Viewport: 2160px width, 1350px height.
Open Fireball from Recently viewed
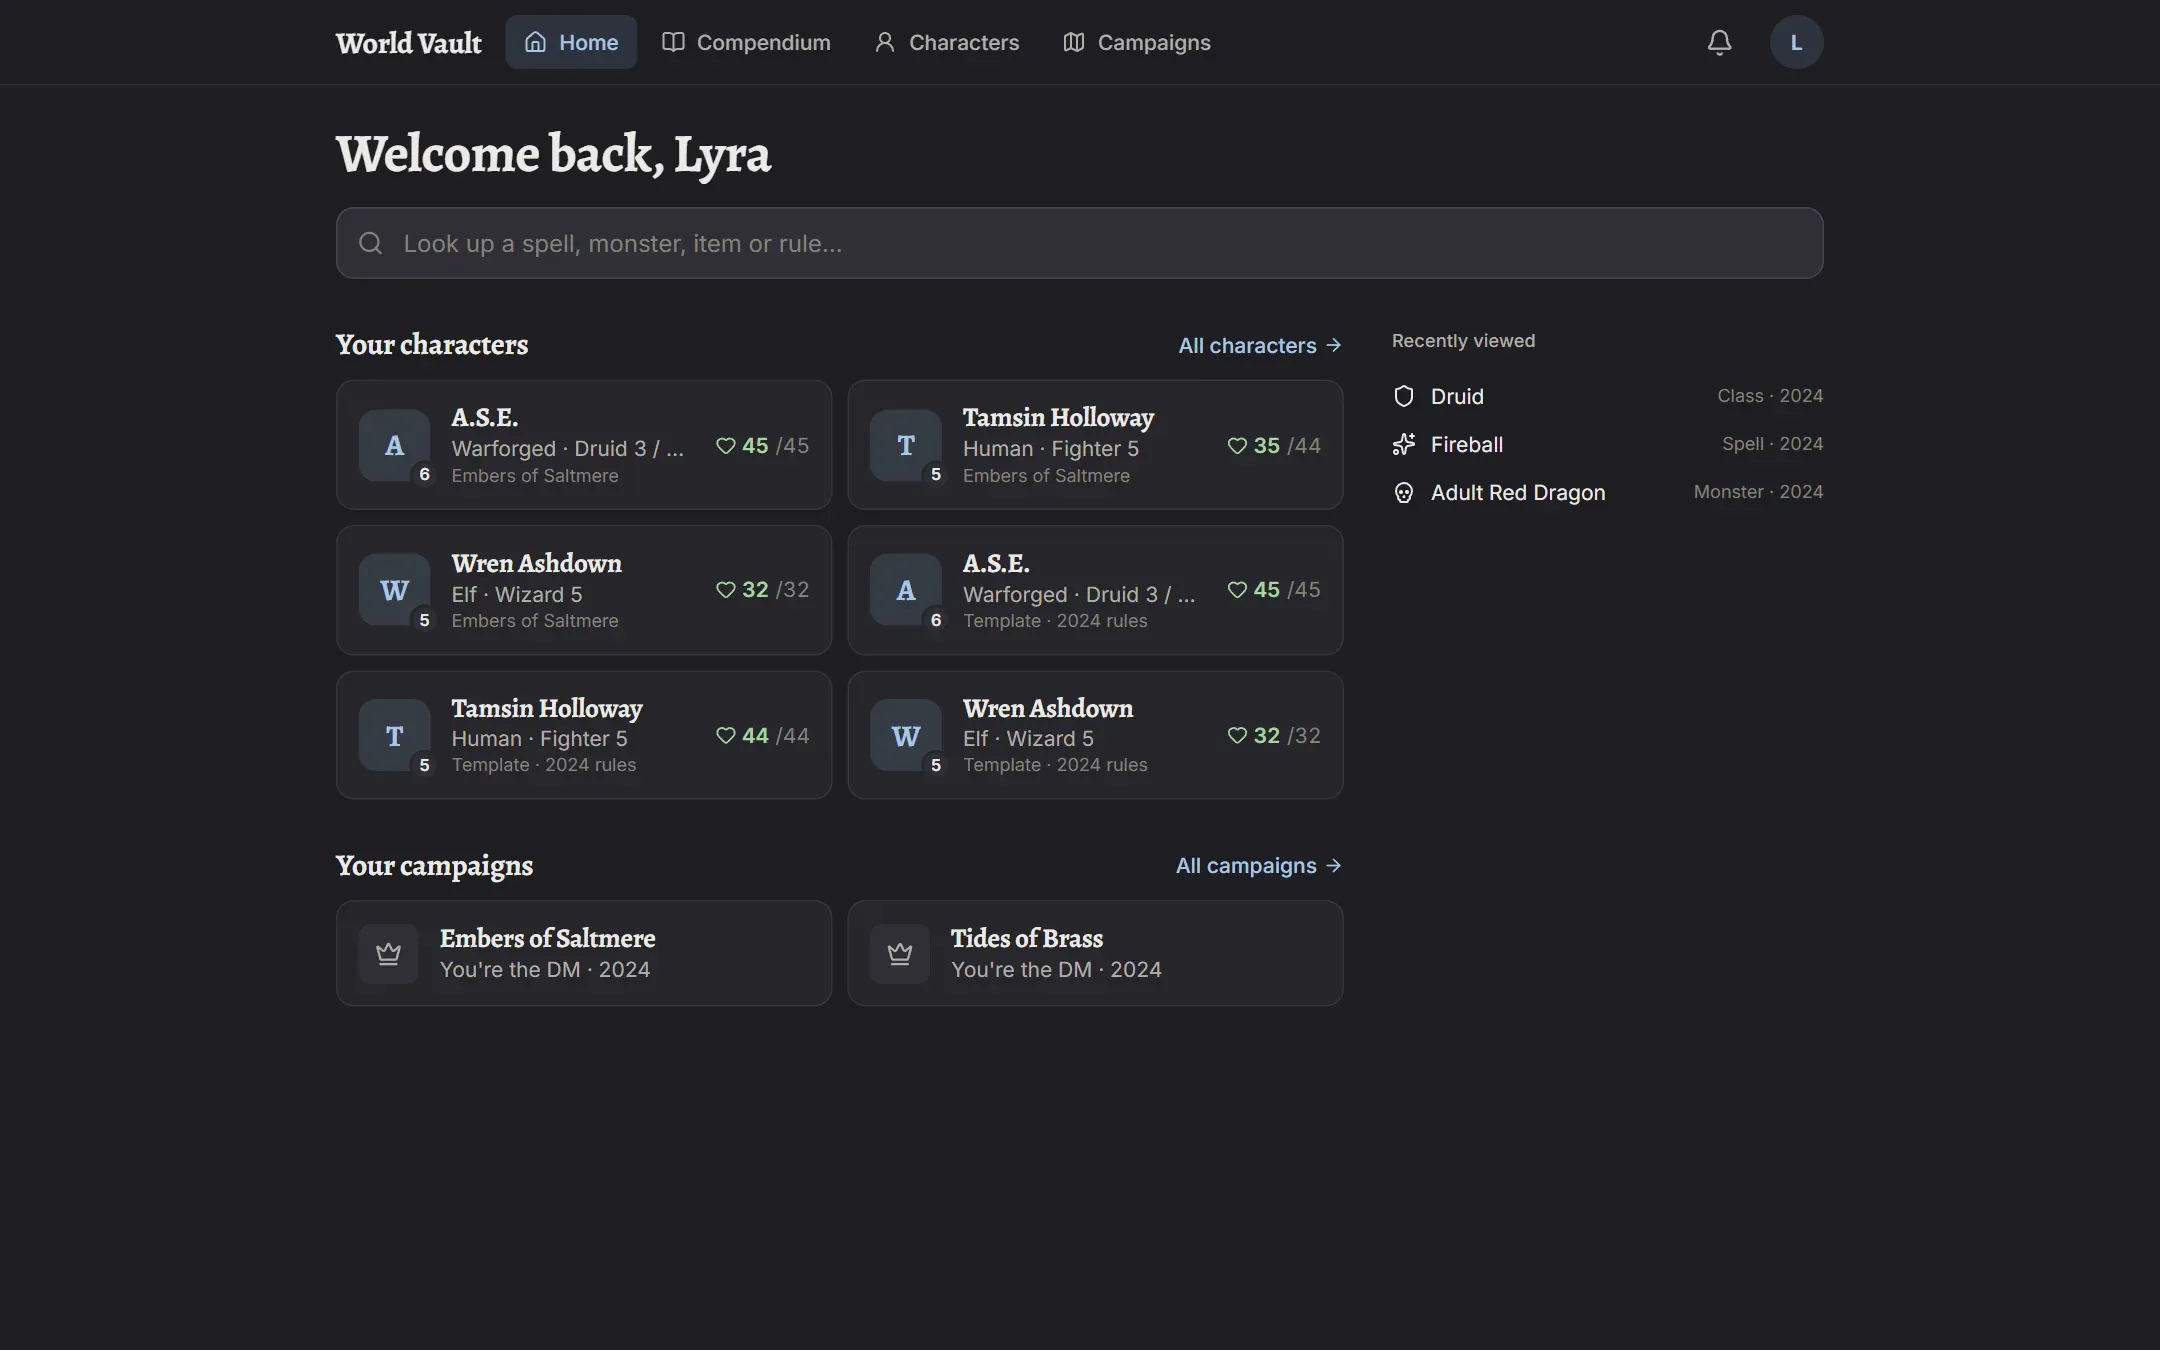pyautogui.click(x=1608, y=444)
